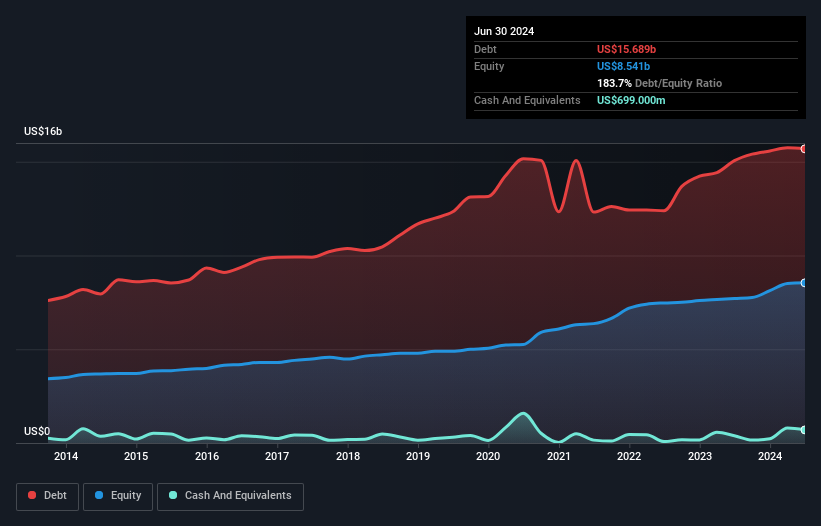Click the Equity label in tooltip

(489, 66)
